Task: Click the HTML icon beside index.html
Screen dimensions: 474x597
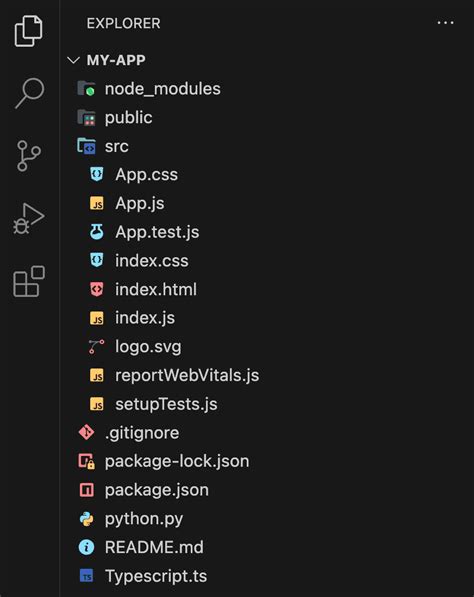Action: (x=97, y=289)
